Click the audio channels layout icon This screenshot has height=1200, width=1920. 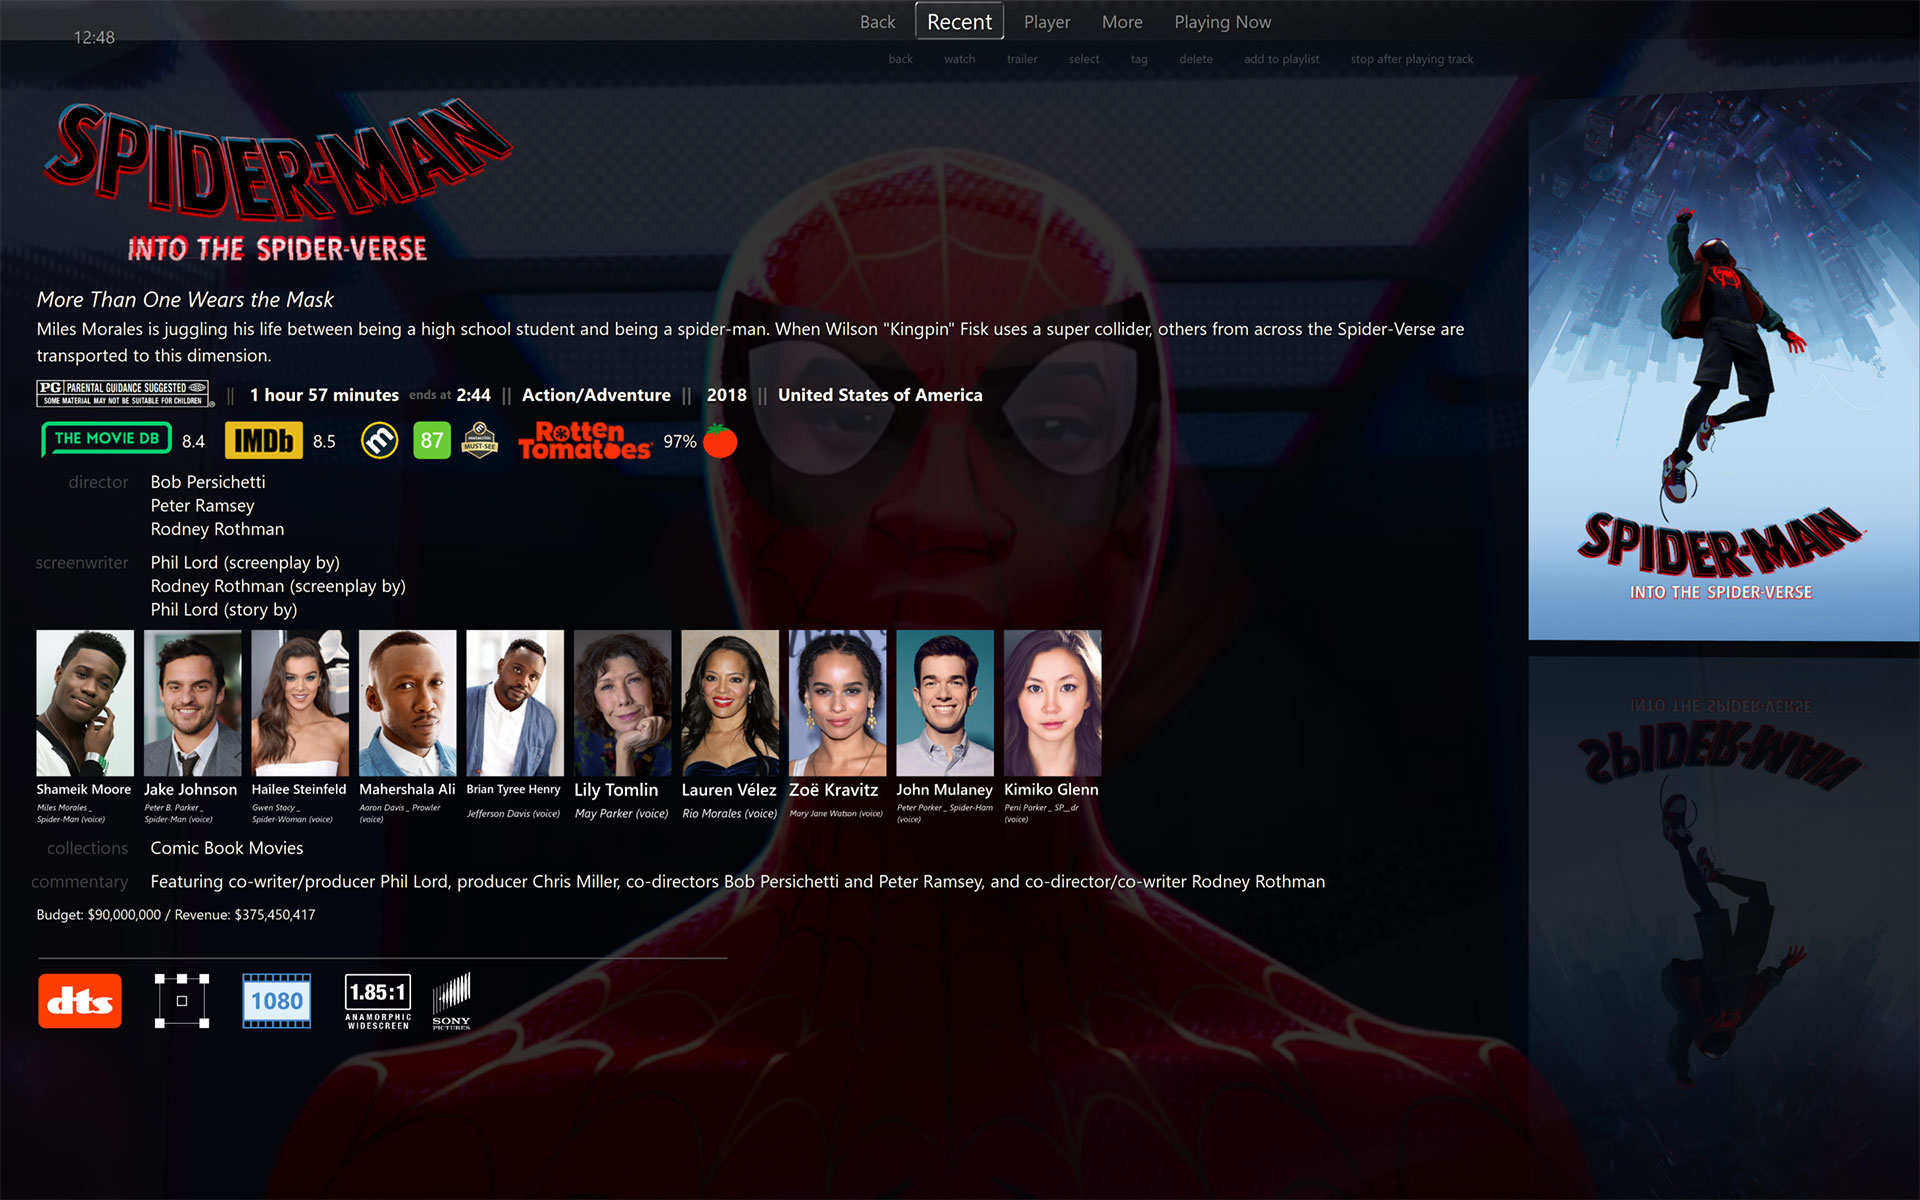tap(182, 1001)
